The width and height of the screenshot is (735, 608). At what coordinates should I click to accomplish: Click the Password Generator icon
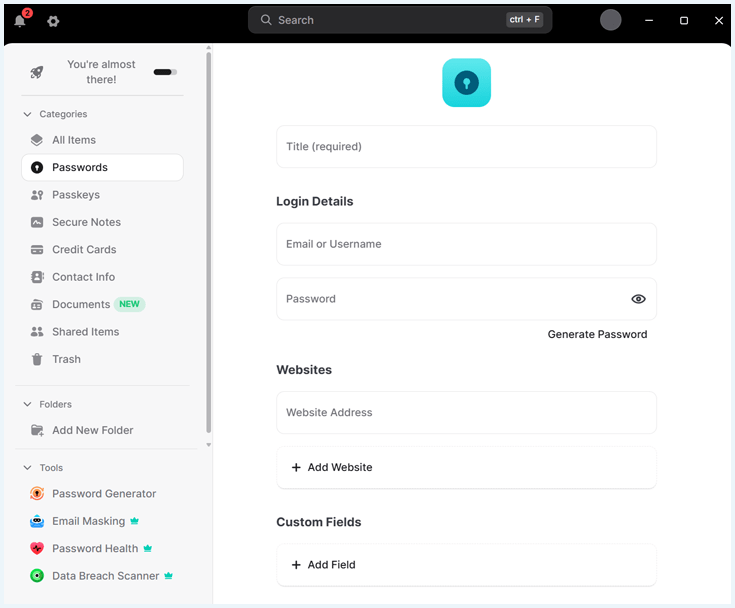[x=37, y=494]
